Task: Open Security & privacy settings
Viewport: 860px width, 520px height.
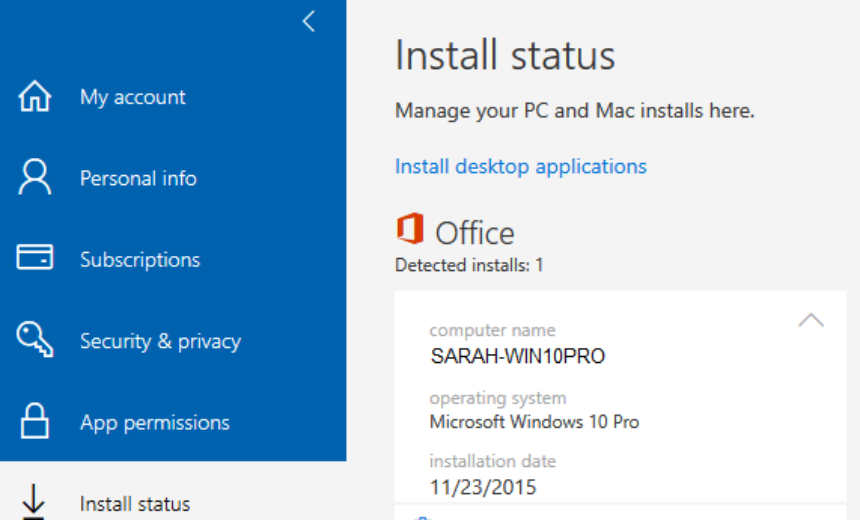Action: pyautogui.click(x=160, y=341)
